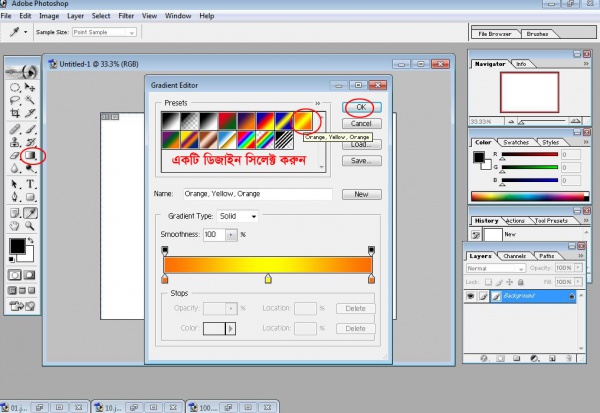Create new fill or adjustment layer
This screenshot has height=413, width=600.
coord(535,358)
